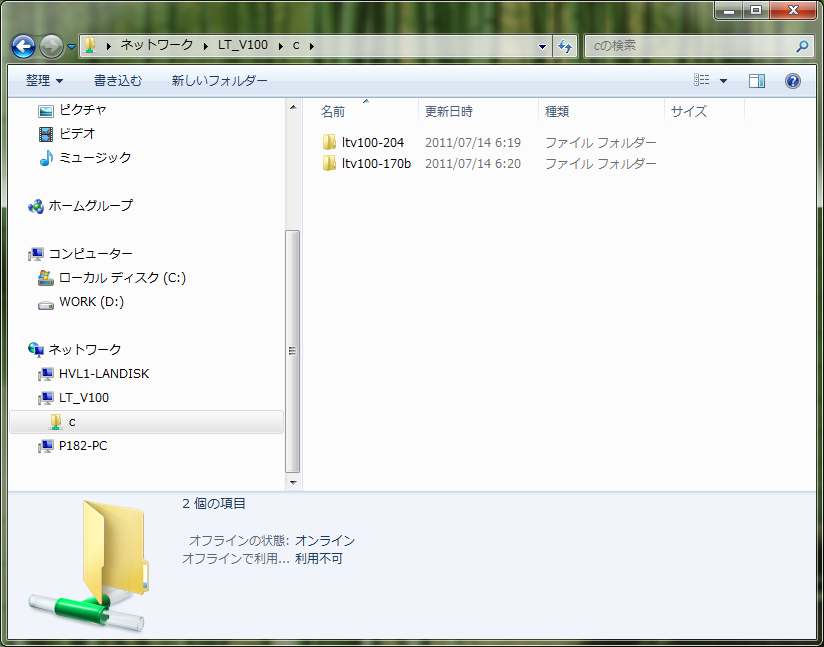The width and height of the screenshot is (824, 647).
Task: Open the WORK (D:) drive
Action: (x=91, y=302)
